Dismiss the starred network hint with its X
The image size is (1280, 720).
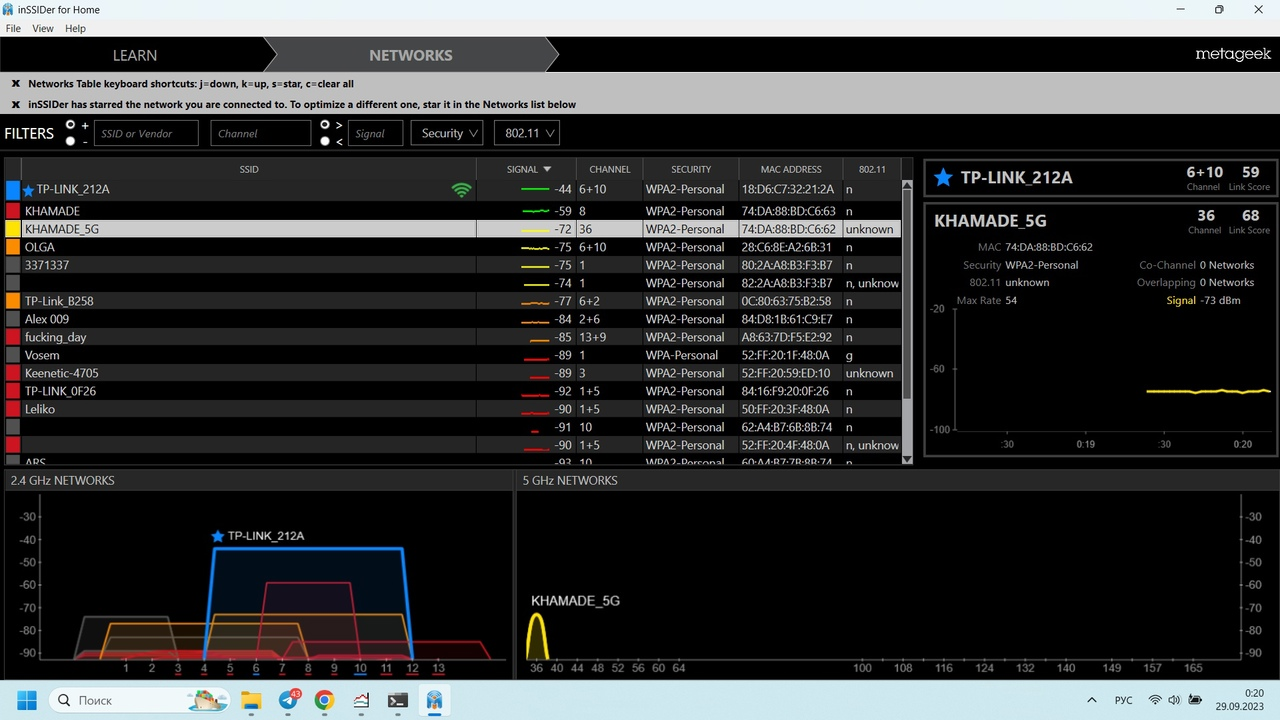(x=16, y=104)
